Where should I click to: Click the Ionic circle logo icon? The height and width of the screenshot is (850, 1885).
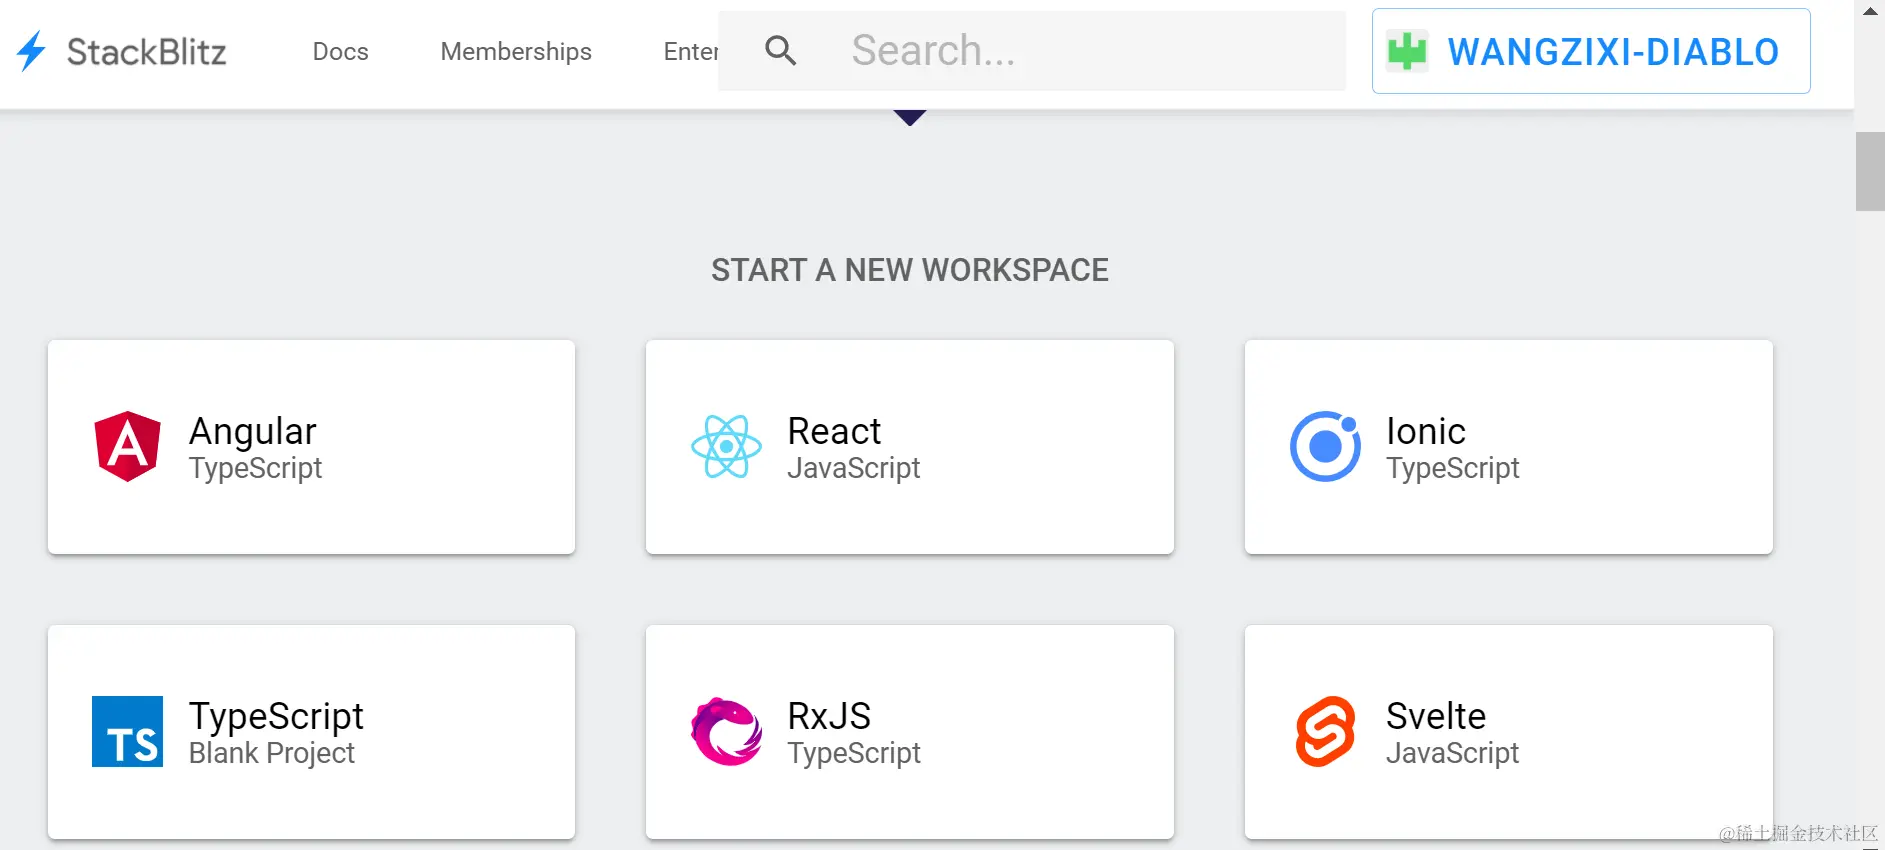click(1325, 446)
